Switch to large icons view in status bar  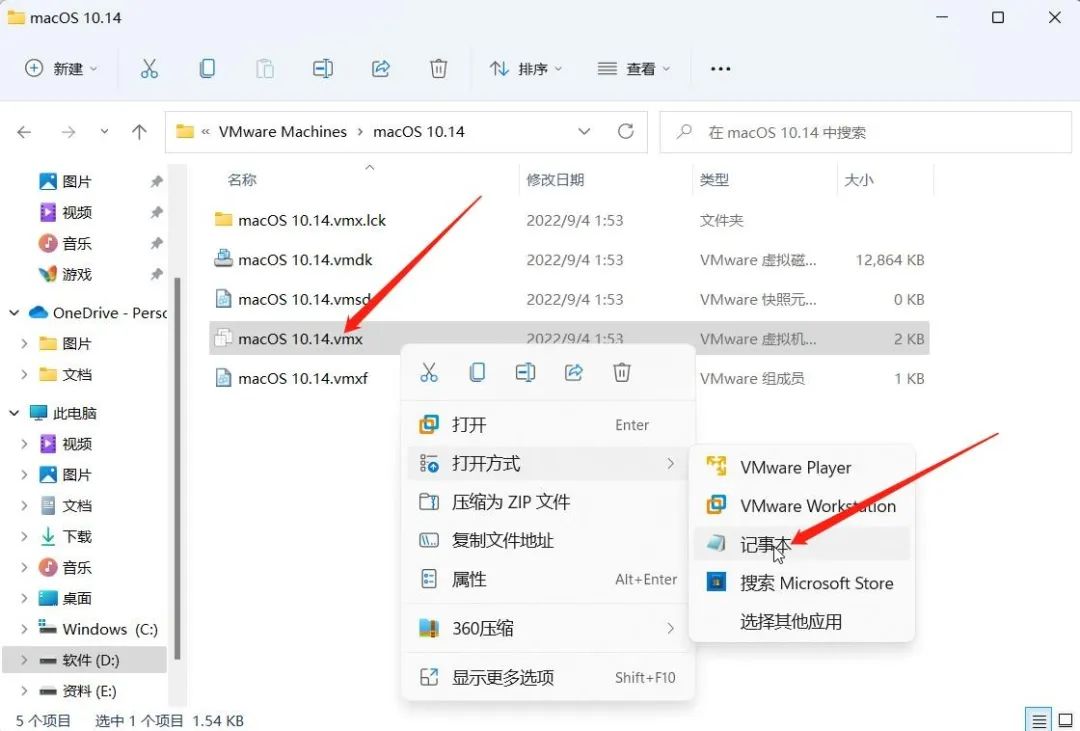(1065, 719)
